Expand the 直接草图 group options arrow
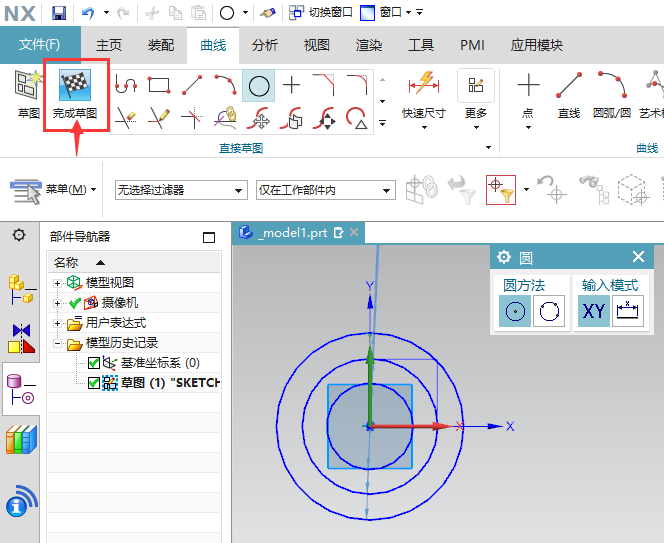 point(488,147)
